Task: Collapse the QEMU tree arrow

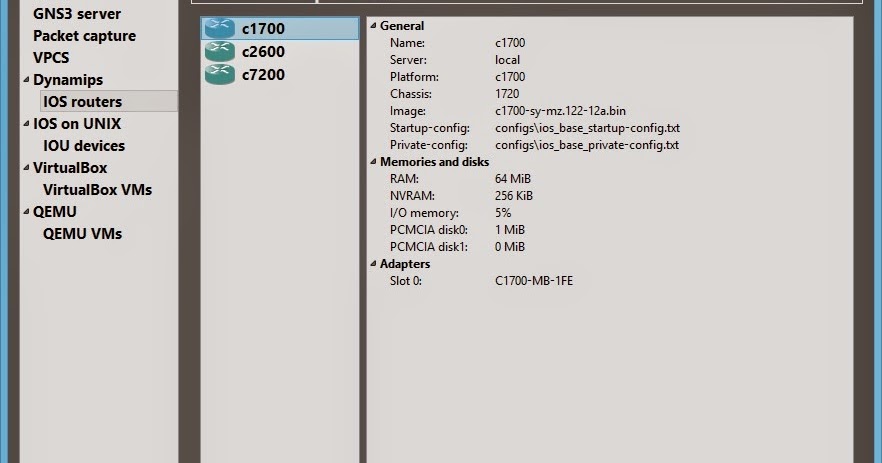Action: click(x=26, y=212)
